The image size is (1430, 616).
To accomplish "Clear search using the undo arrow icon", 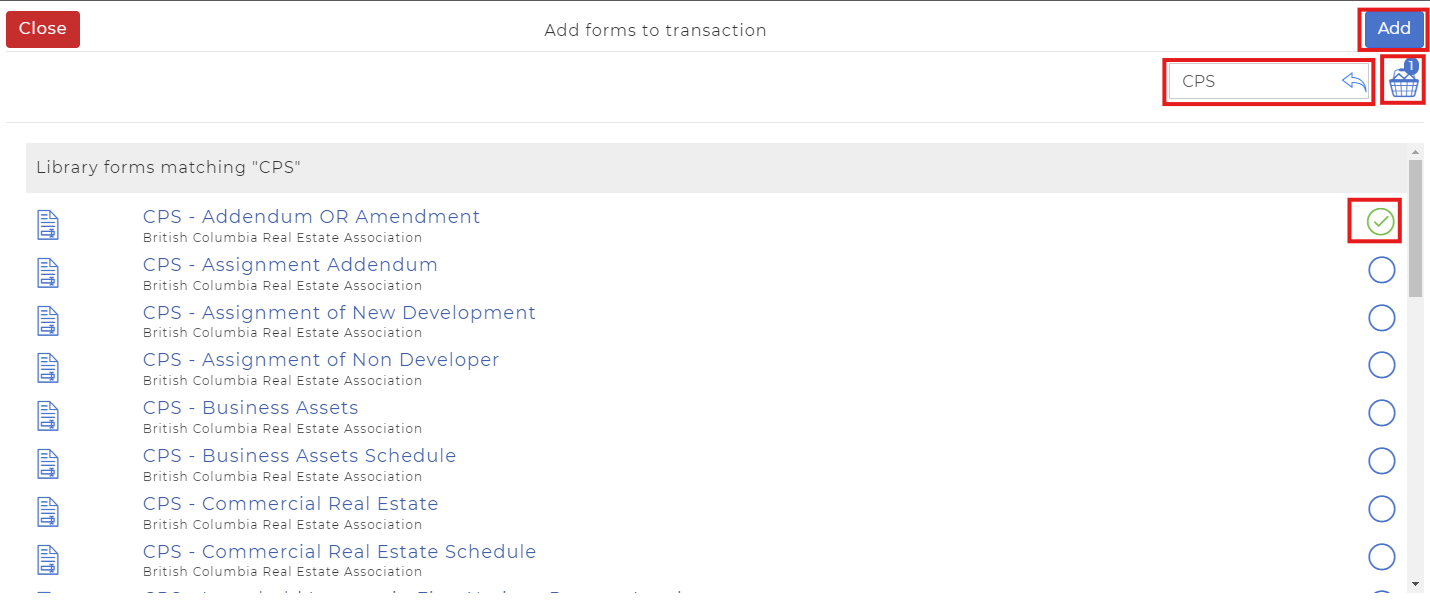I will click(x=1353, y=81).
